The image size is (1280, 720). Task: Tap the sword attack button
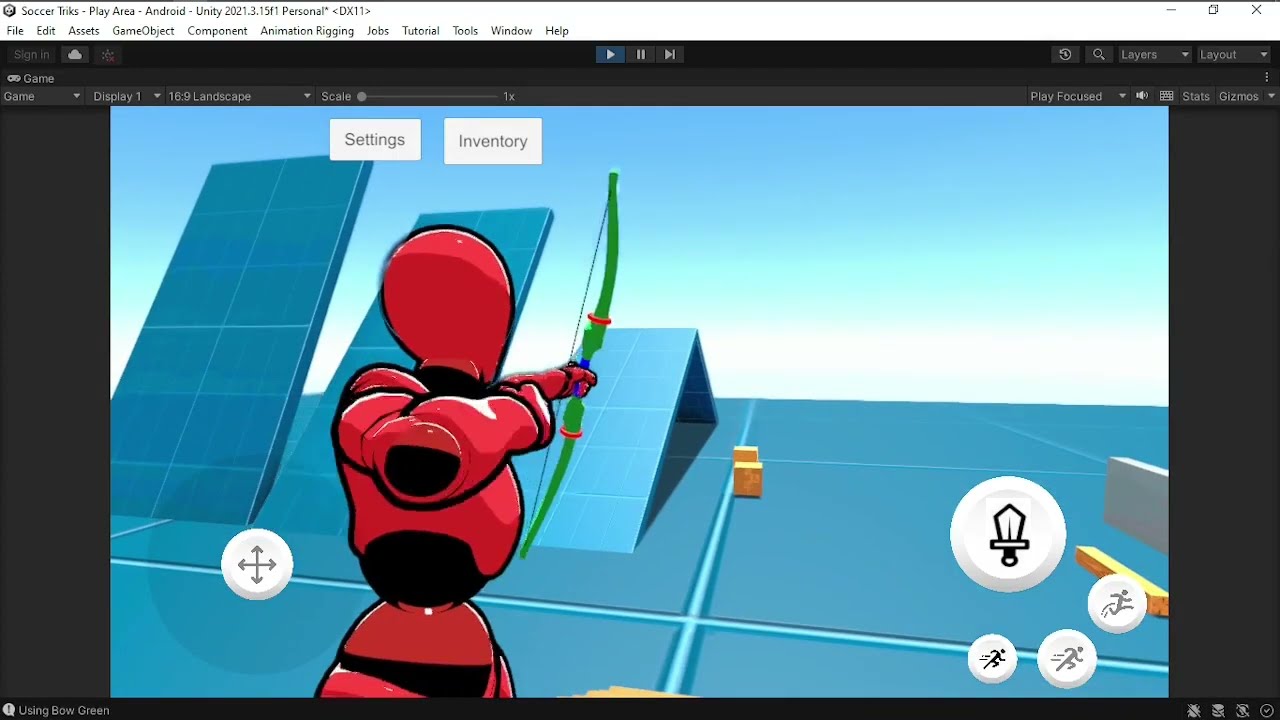pyautogui.click(x=1008, y=534)
